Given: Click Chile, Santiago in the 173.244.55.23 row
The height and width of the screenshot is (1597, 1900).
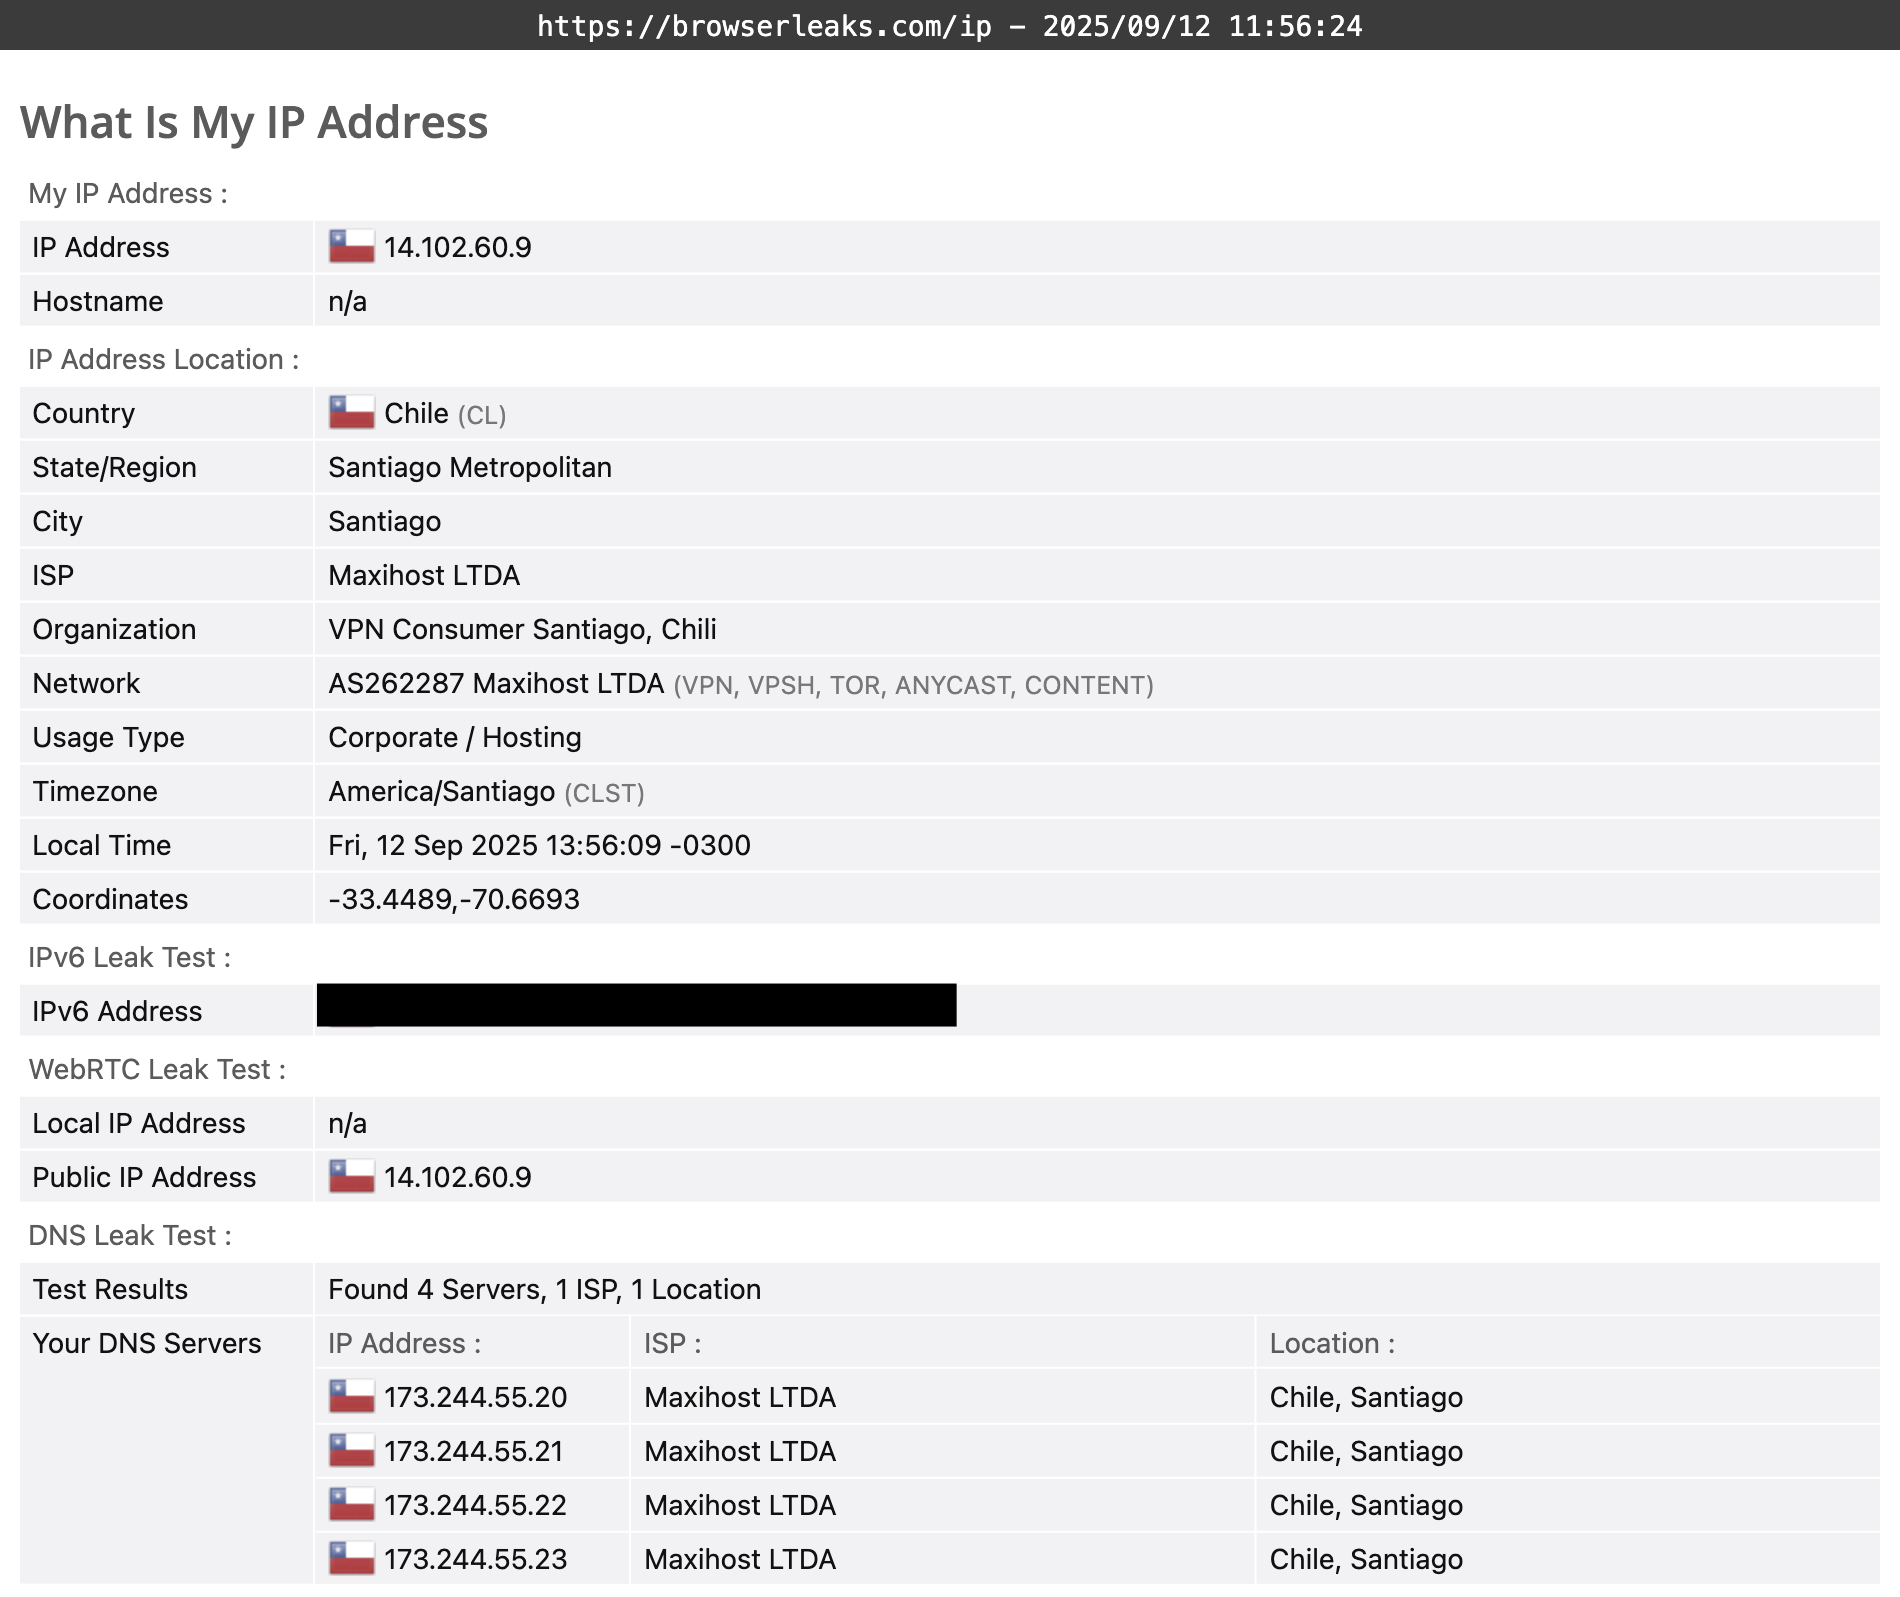Looking at the screenshot, I should [1366, 1559].
